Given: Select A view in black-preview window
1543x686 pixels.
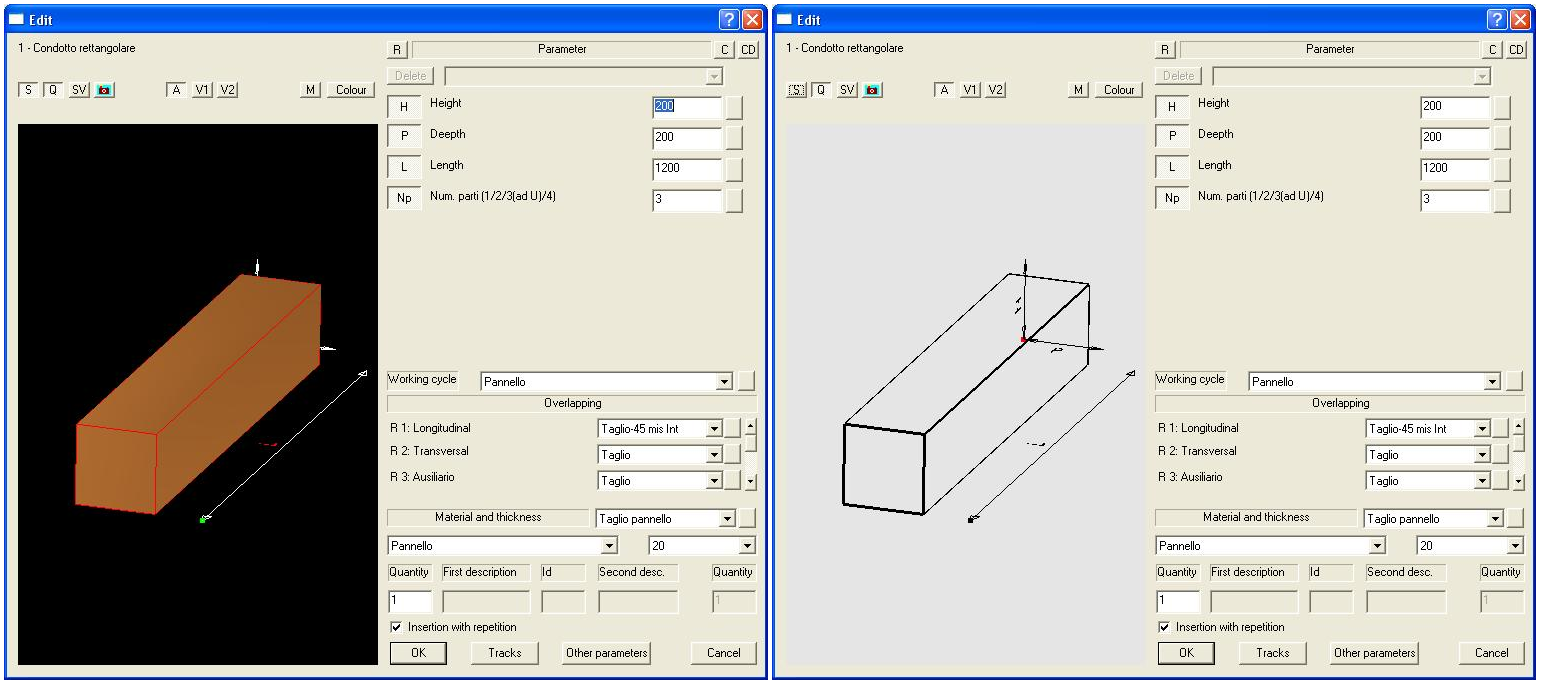Looking at the screenshot, I should (x=176, y=90).
